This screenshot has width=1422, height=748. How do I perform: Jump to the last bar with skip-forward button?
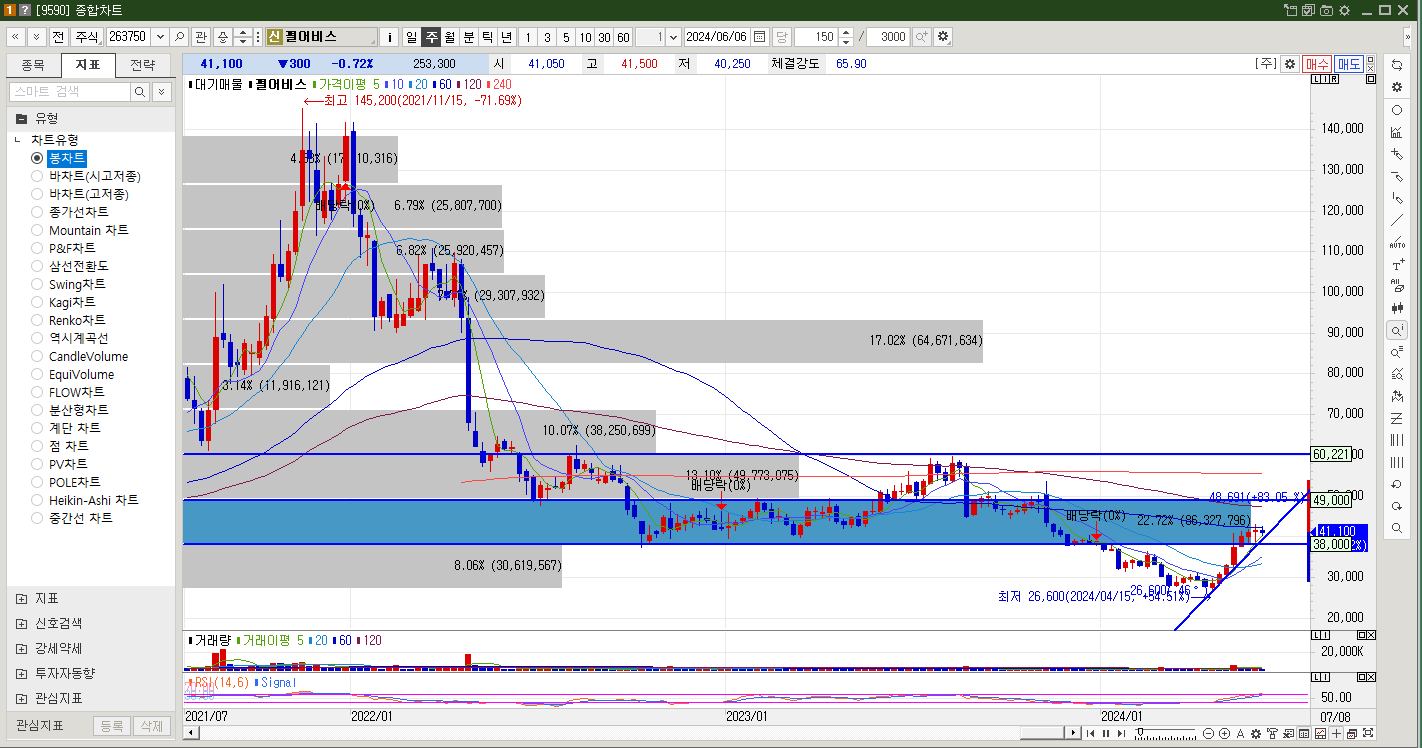coord(1121,734)
